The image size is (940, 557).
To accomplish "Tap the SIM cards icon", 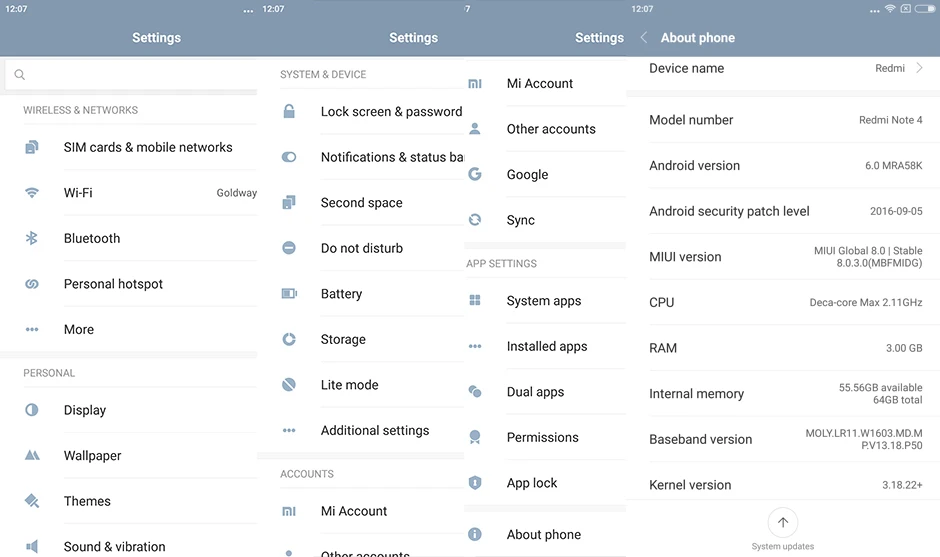I will tap(32, 147).
